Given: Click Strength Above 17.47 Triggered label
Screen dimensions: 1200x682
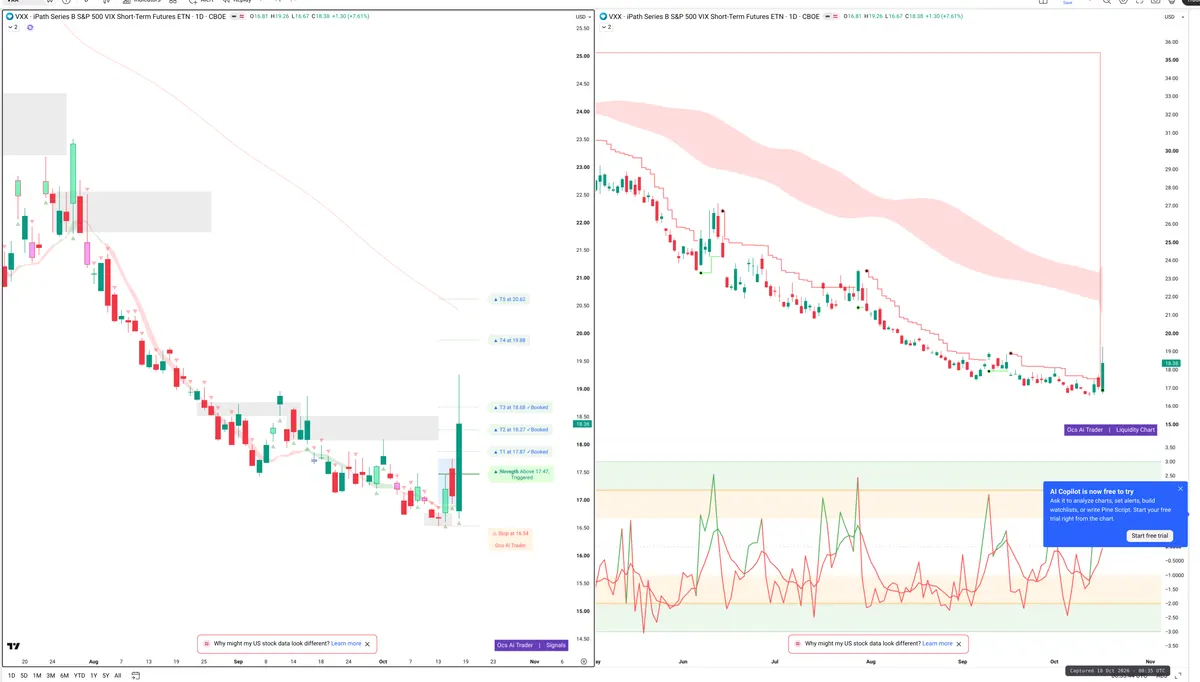Looking at the screenshot, I should [521, 474].
